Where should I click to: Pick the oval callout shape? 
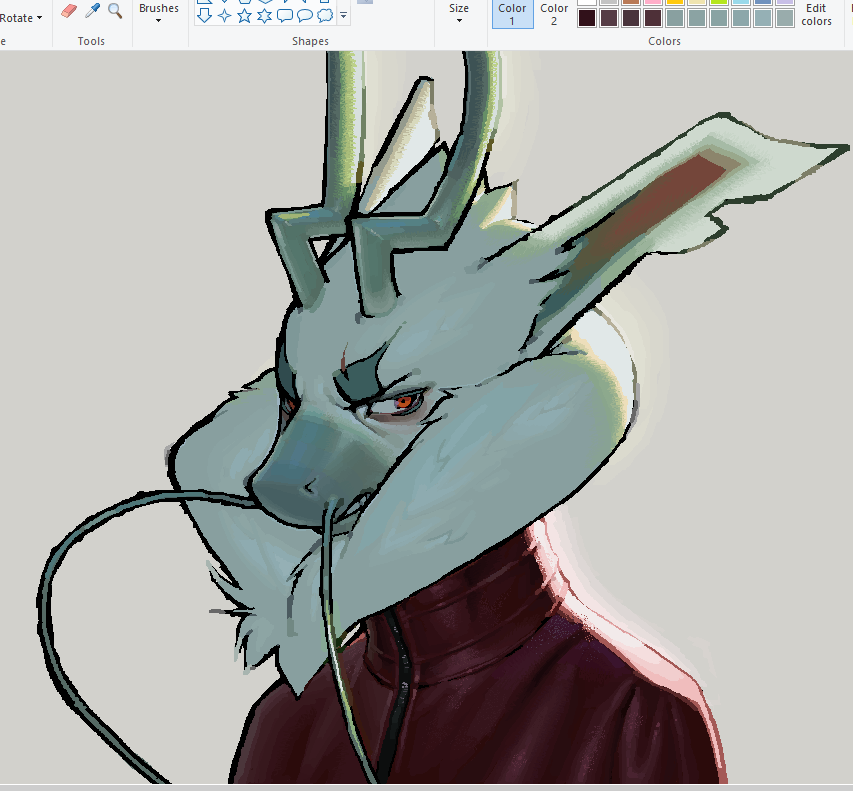point(305,16)
